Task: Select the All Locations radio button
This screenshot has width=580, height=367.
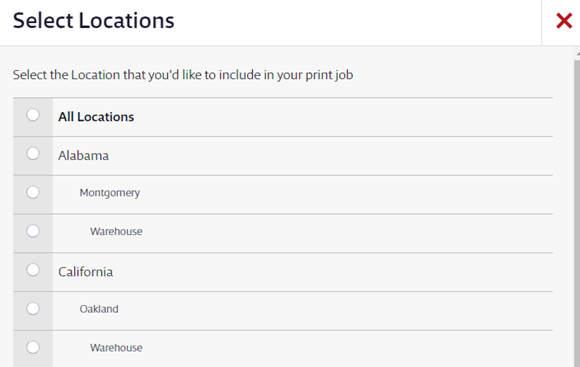Action: (33, 115)
